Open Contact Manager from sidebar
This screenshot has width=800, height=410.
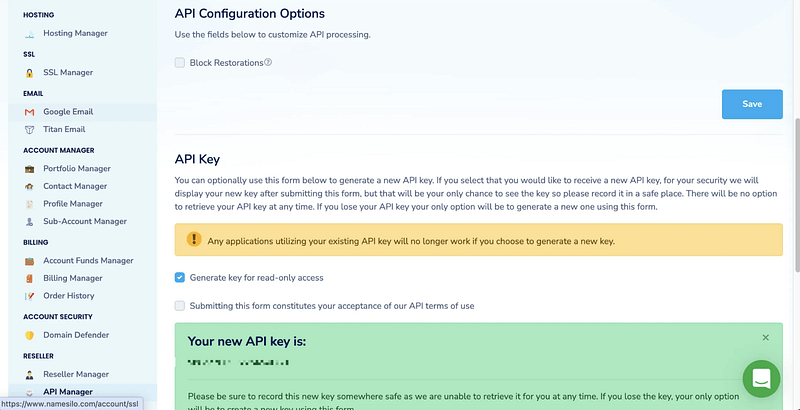[x=75, y=186]
